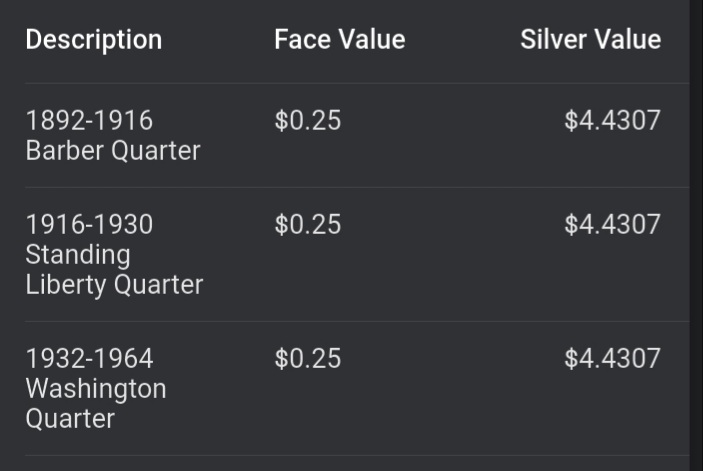This screenshot has width=703, height=471.
Task: Select the 1916-1930 Standing Liberty Quarter row
Action: (x=357, y=255)
